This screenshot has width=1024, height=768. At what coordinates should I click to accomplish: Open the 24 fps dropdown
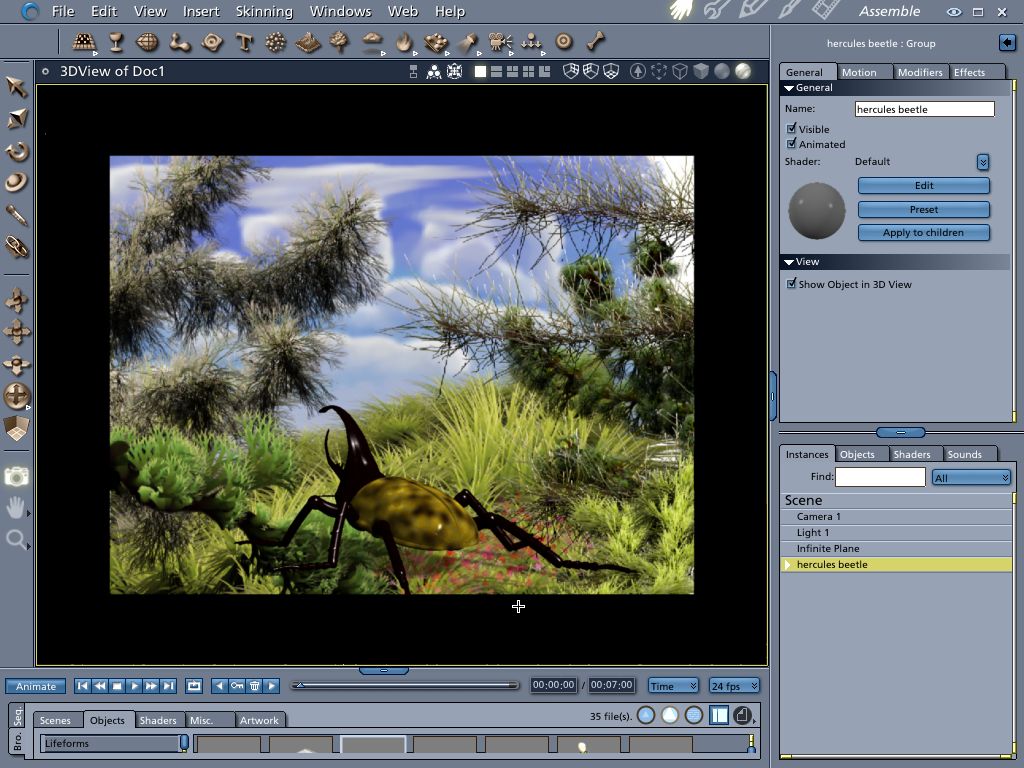click(734, 686)
